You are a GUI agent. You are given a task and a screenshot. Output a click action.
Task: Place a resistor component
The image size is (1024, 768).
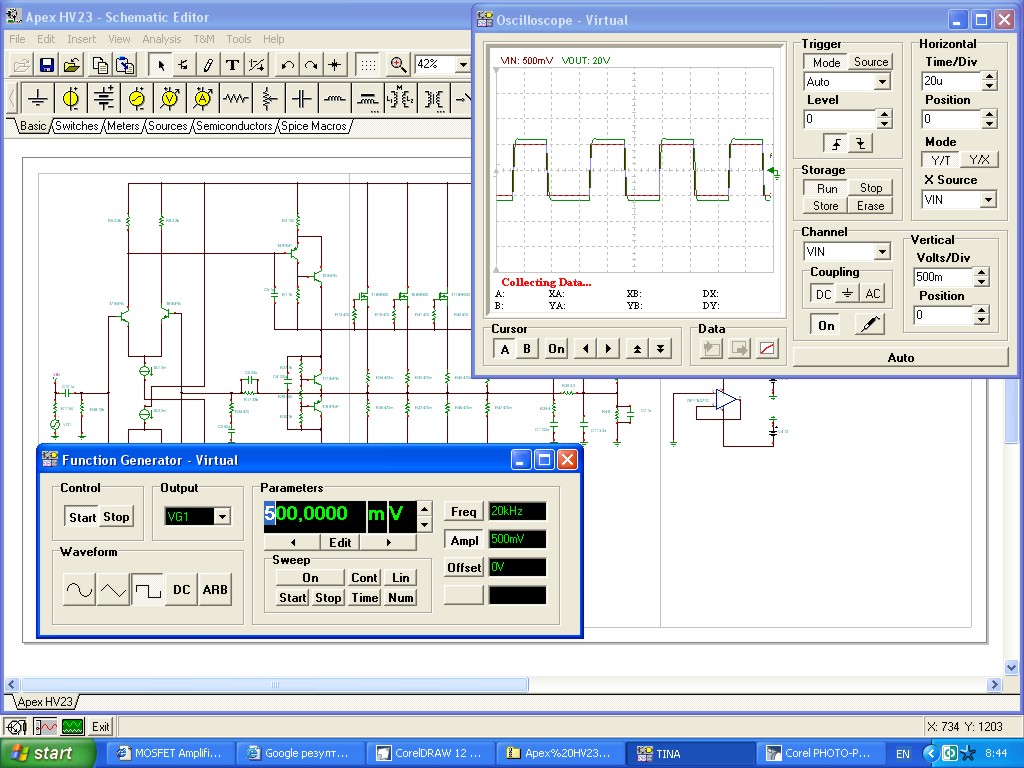coord(236,99)
